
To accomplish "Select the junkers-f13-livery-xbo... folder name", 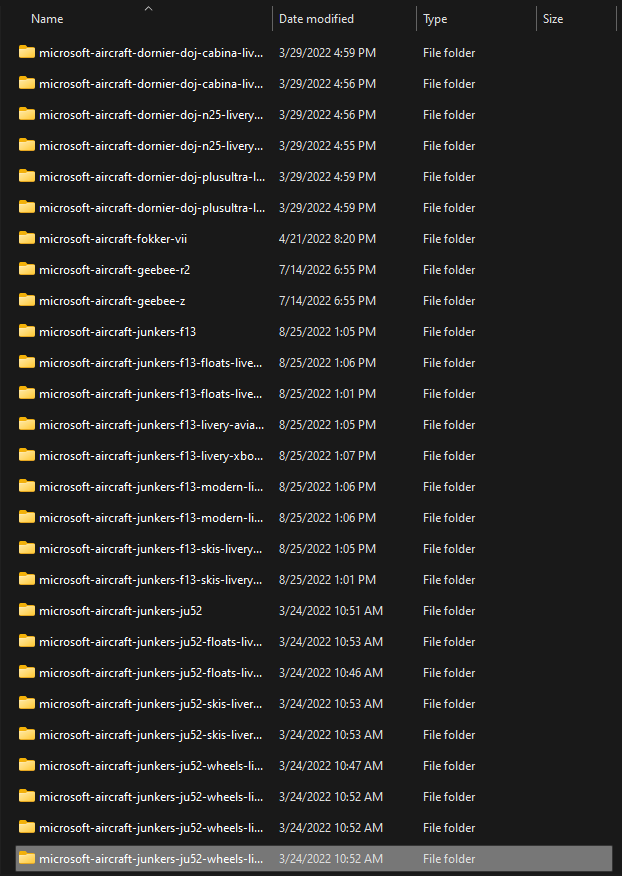I will click(151, 455).
